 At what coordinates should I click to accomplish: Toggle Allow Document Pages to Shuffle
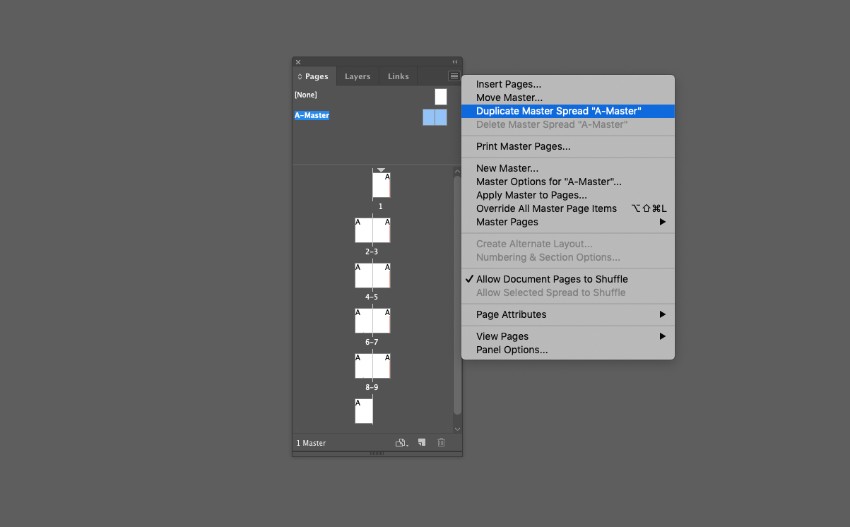(551, 279)
